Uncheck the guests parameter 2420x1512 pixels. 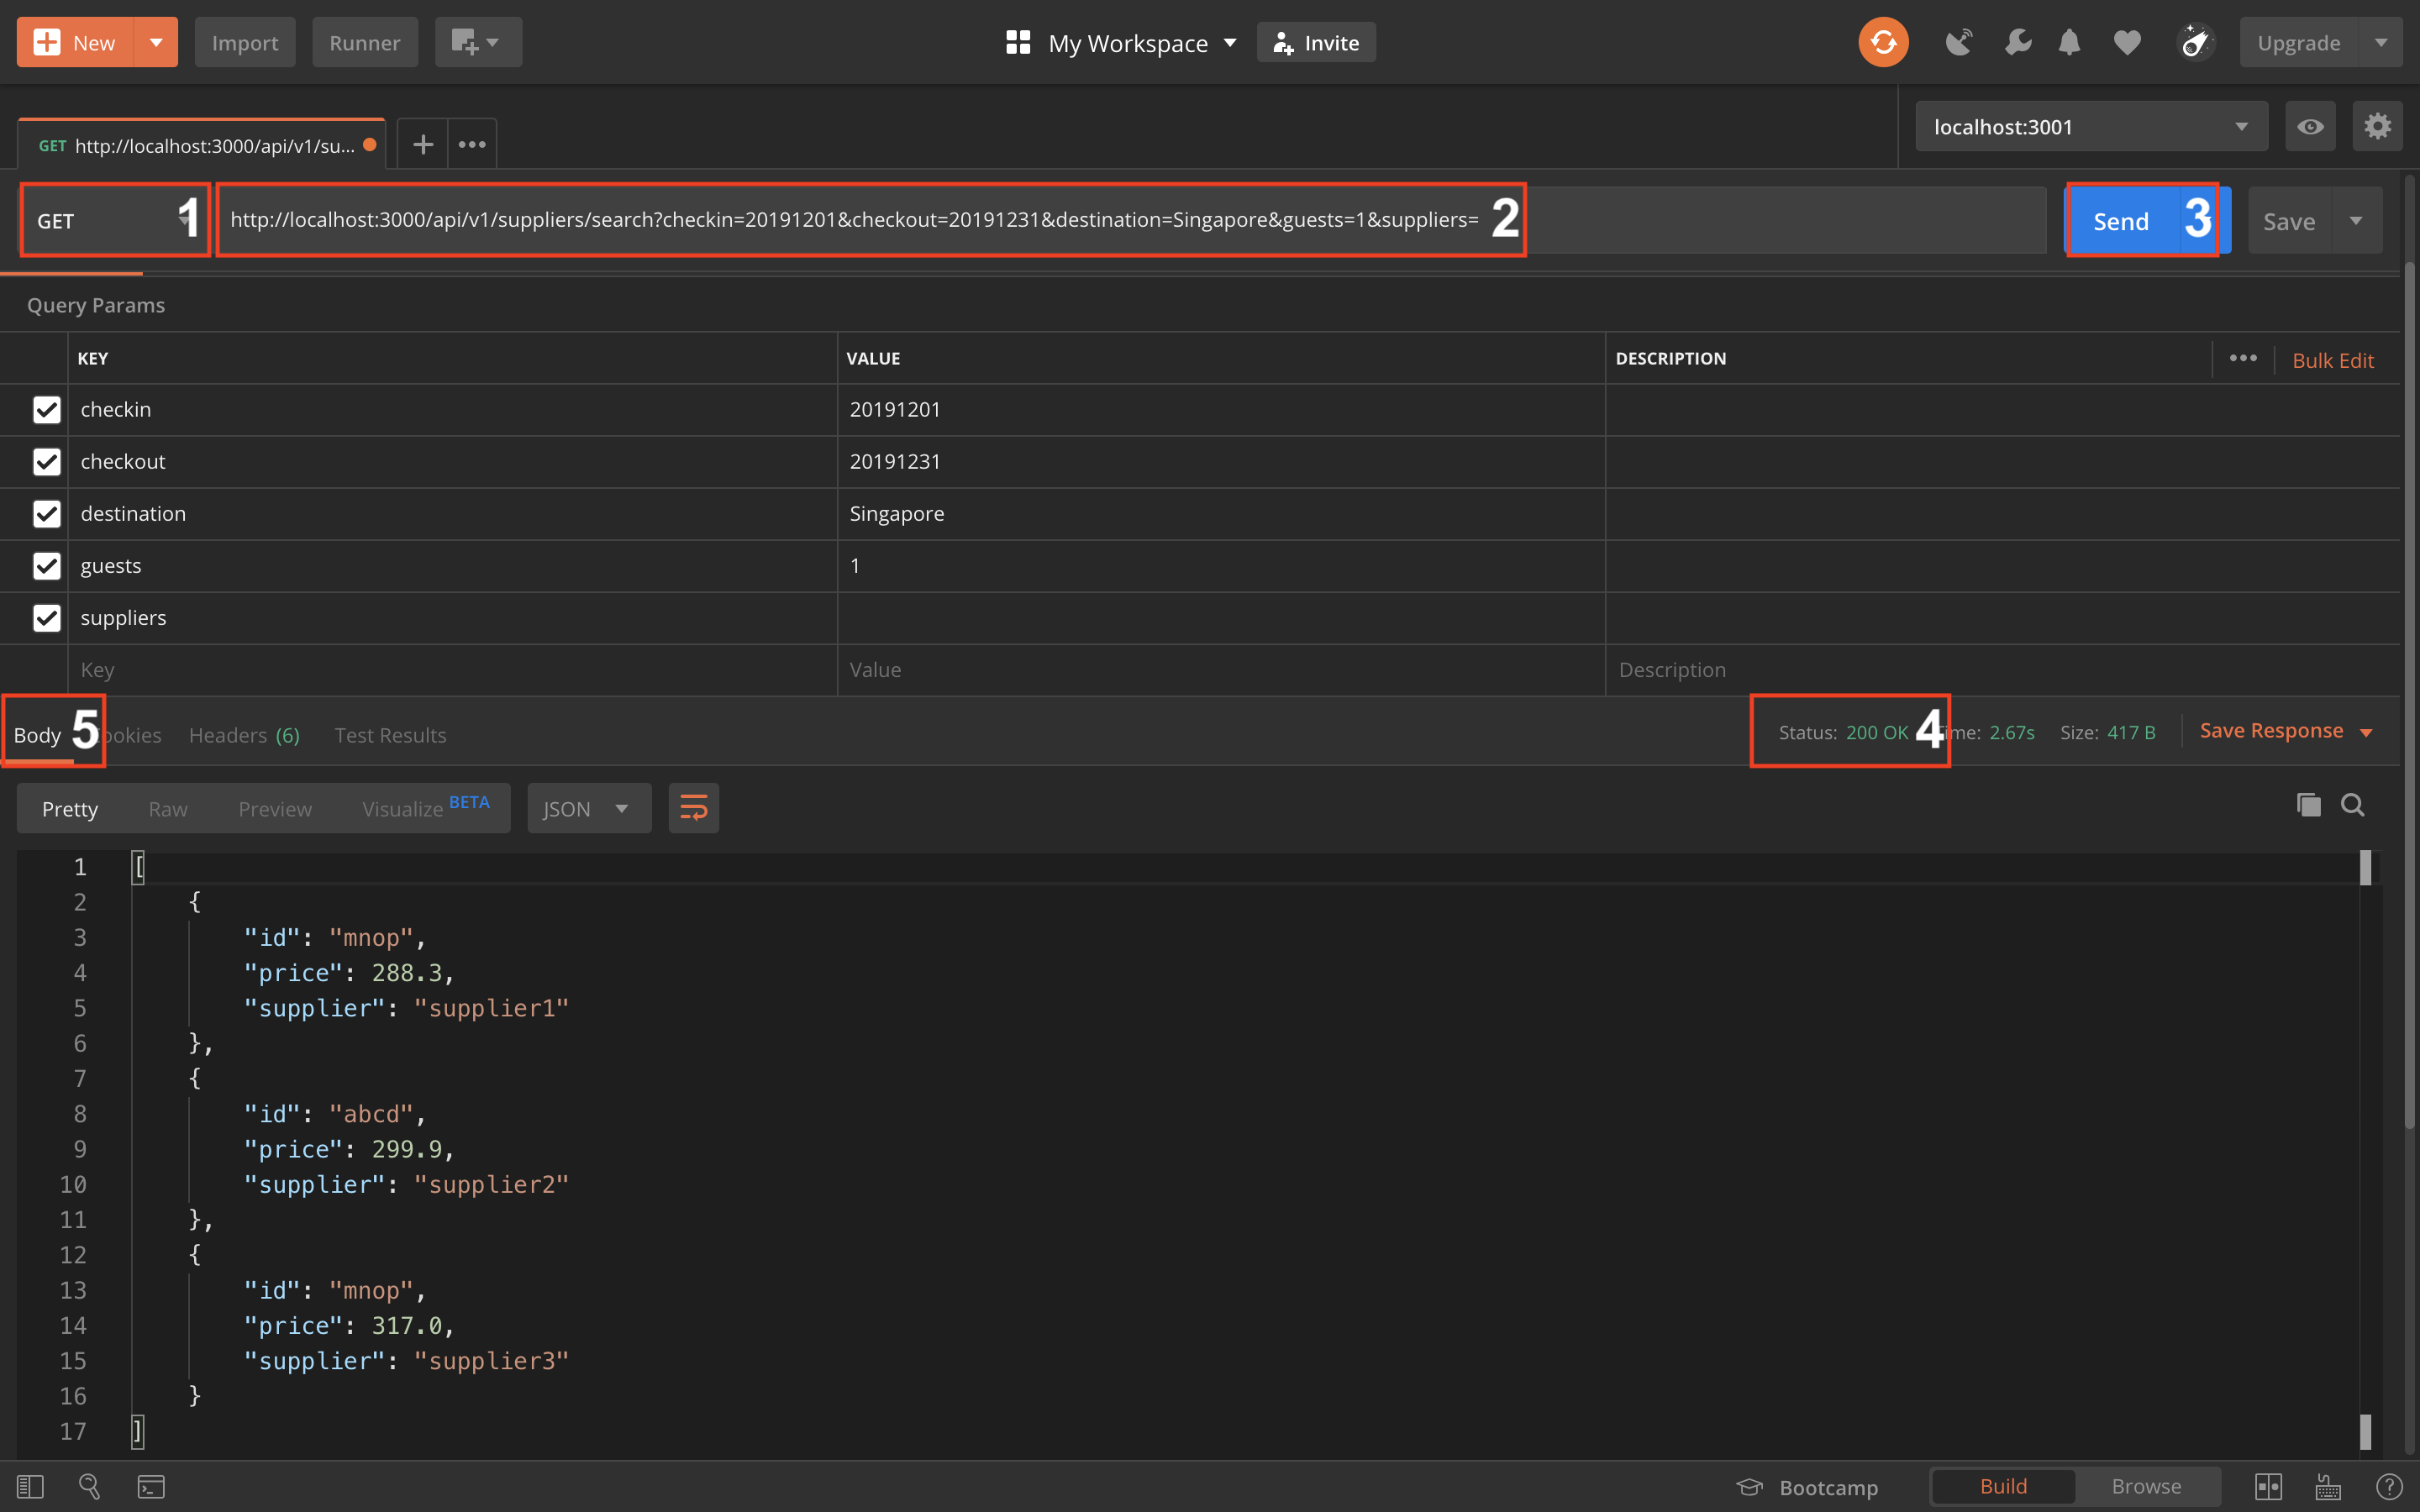coord(47,565)
